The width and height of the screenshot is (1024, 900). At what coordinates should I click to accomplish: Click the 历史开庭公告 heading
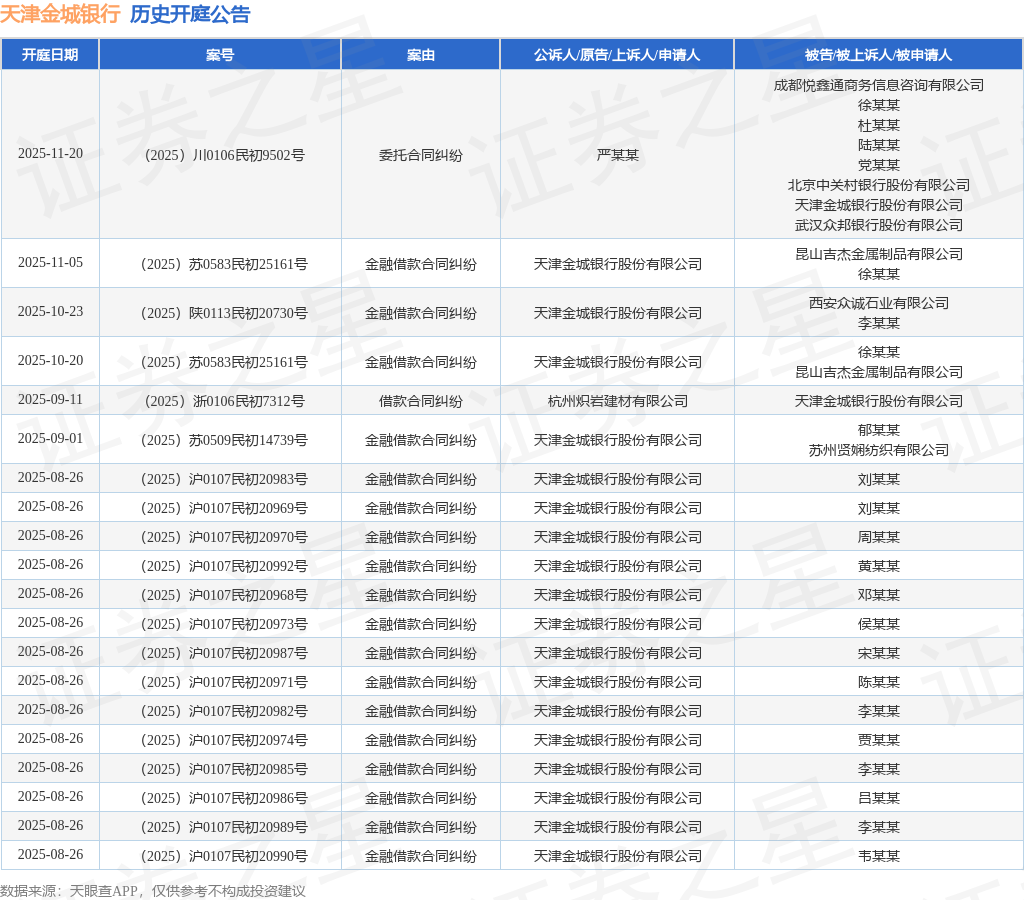click(x=190, y=15)
